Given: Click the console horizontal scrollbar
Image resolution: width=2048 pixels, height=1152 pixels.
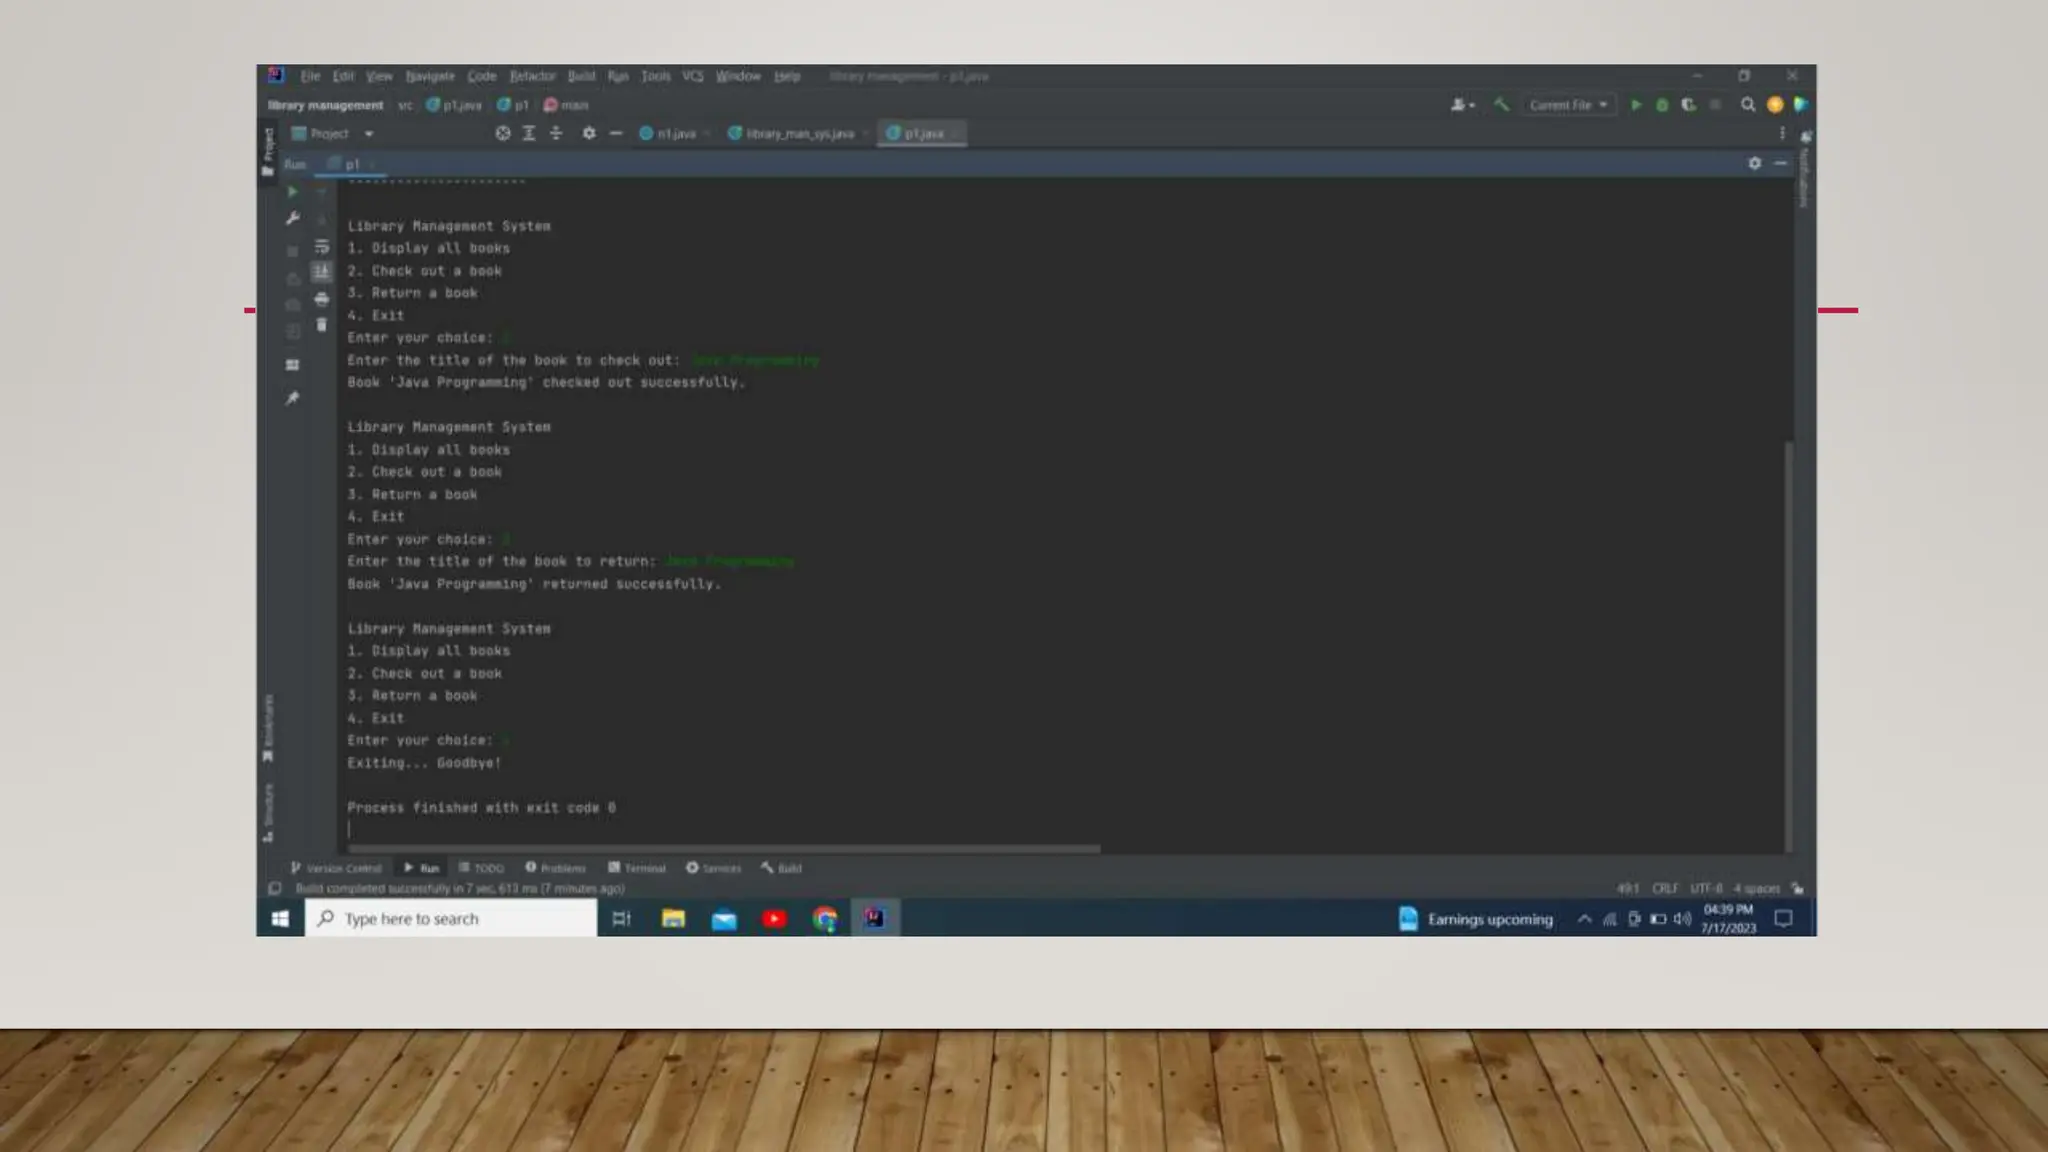Looking at the screenshot, I should coord(724,849).
